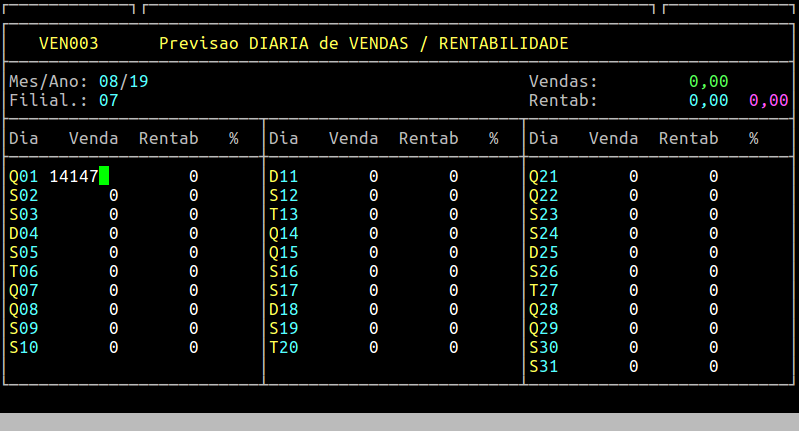Select the Rentab cell for day Q01

[x=193, y=176]
